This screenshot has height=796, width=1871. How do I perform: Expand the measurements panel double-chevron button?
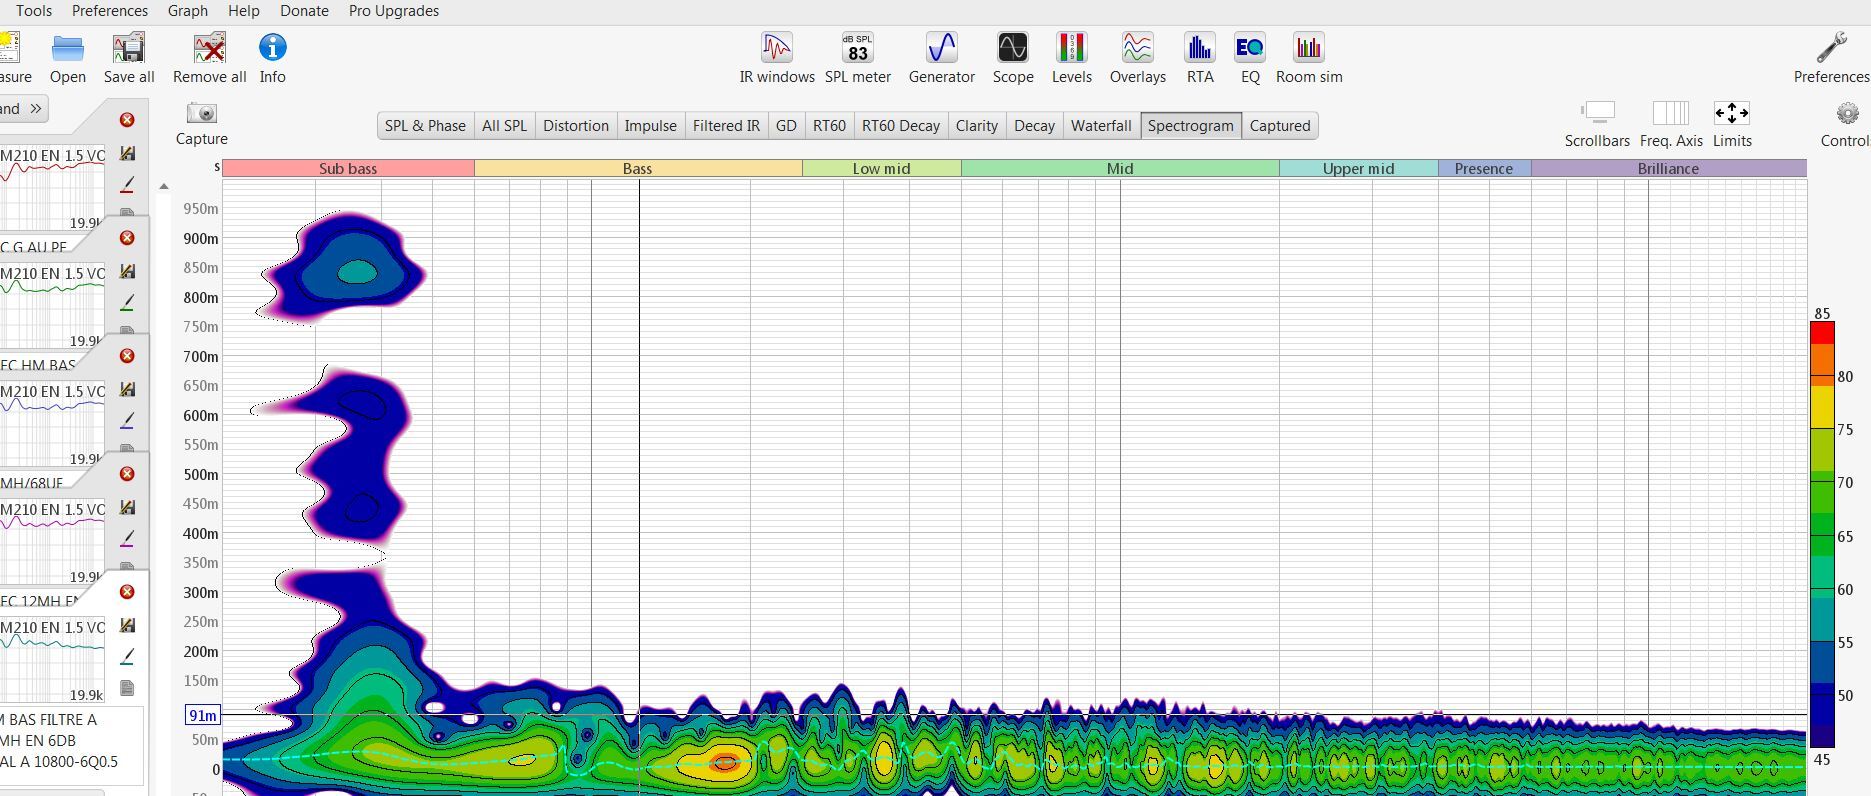tap(35, 109)
